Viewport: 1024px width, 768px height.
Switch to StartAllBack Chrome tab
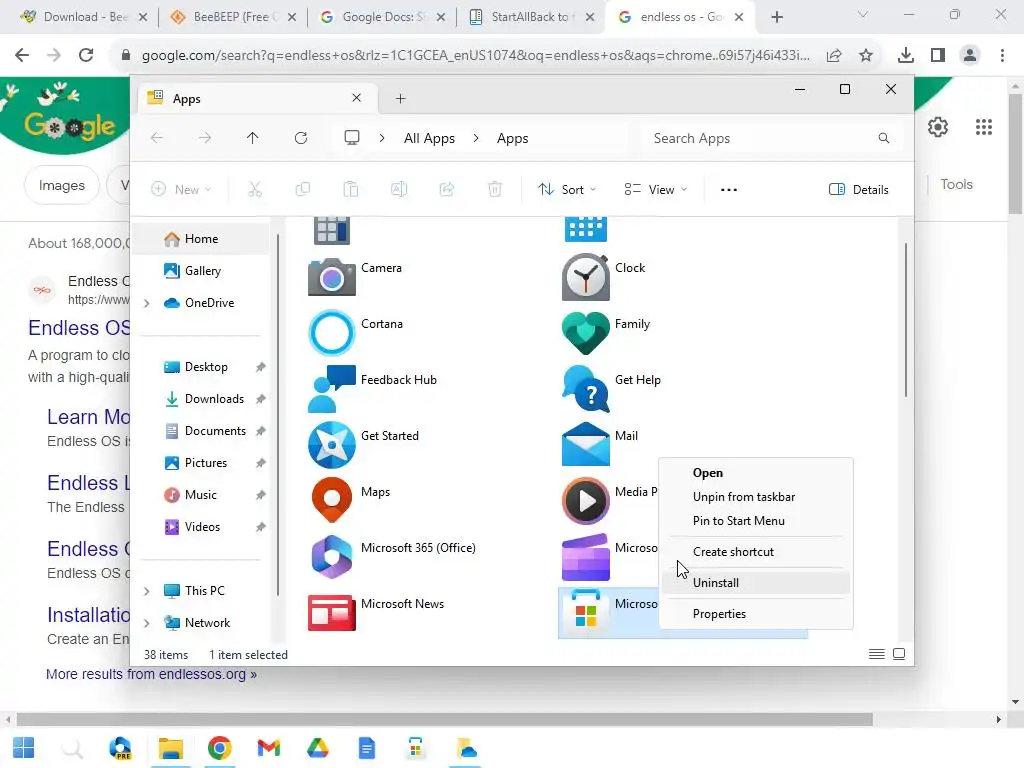pyautogui.click(x=531, y=17)
